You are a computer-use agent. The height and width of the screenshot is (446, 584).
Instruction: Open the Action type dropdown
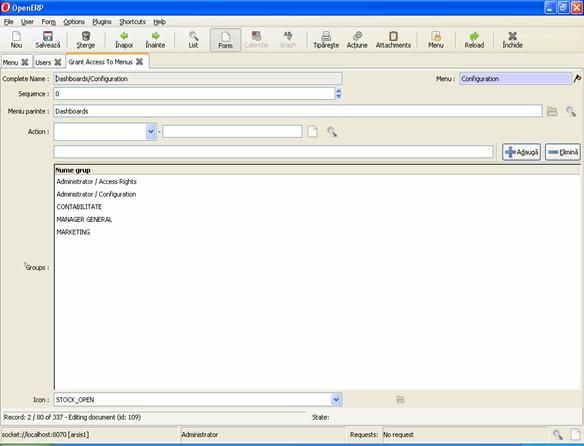pyautogui.click(x=151, y=132)
